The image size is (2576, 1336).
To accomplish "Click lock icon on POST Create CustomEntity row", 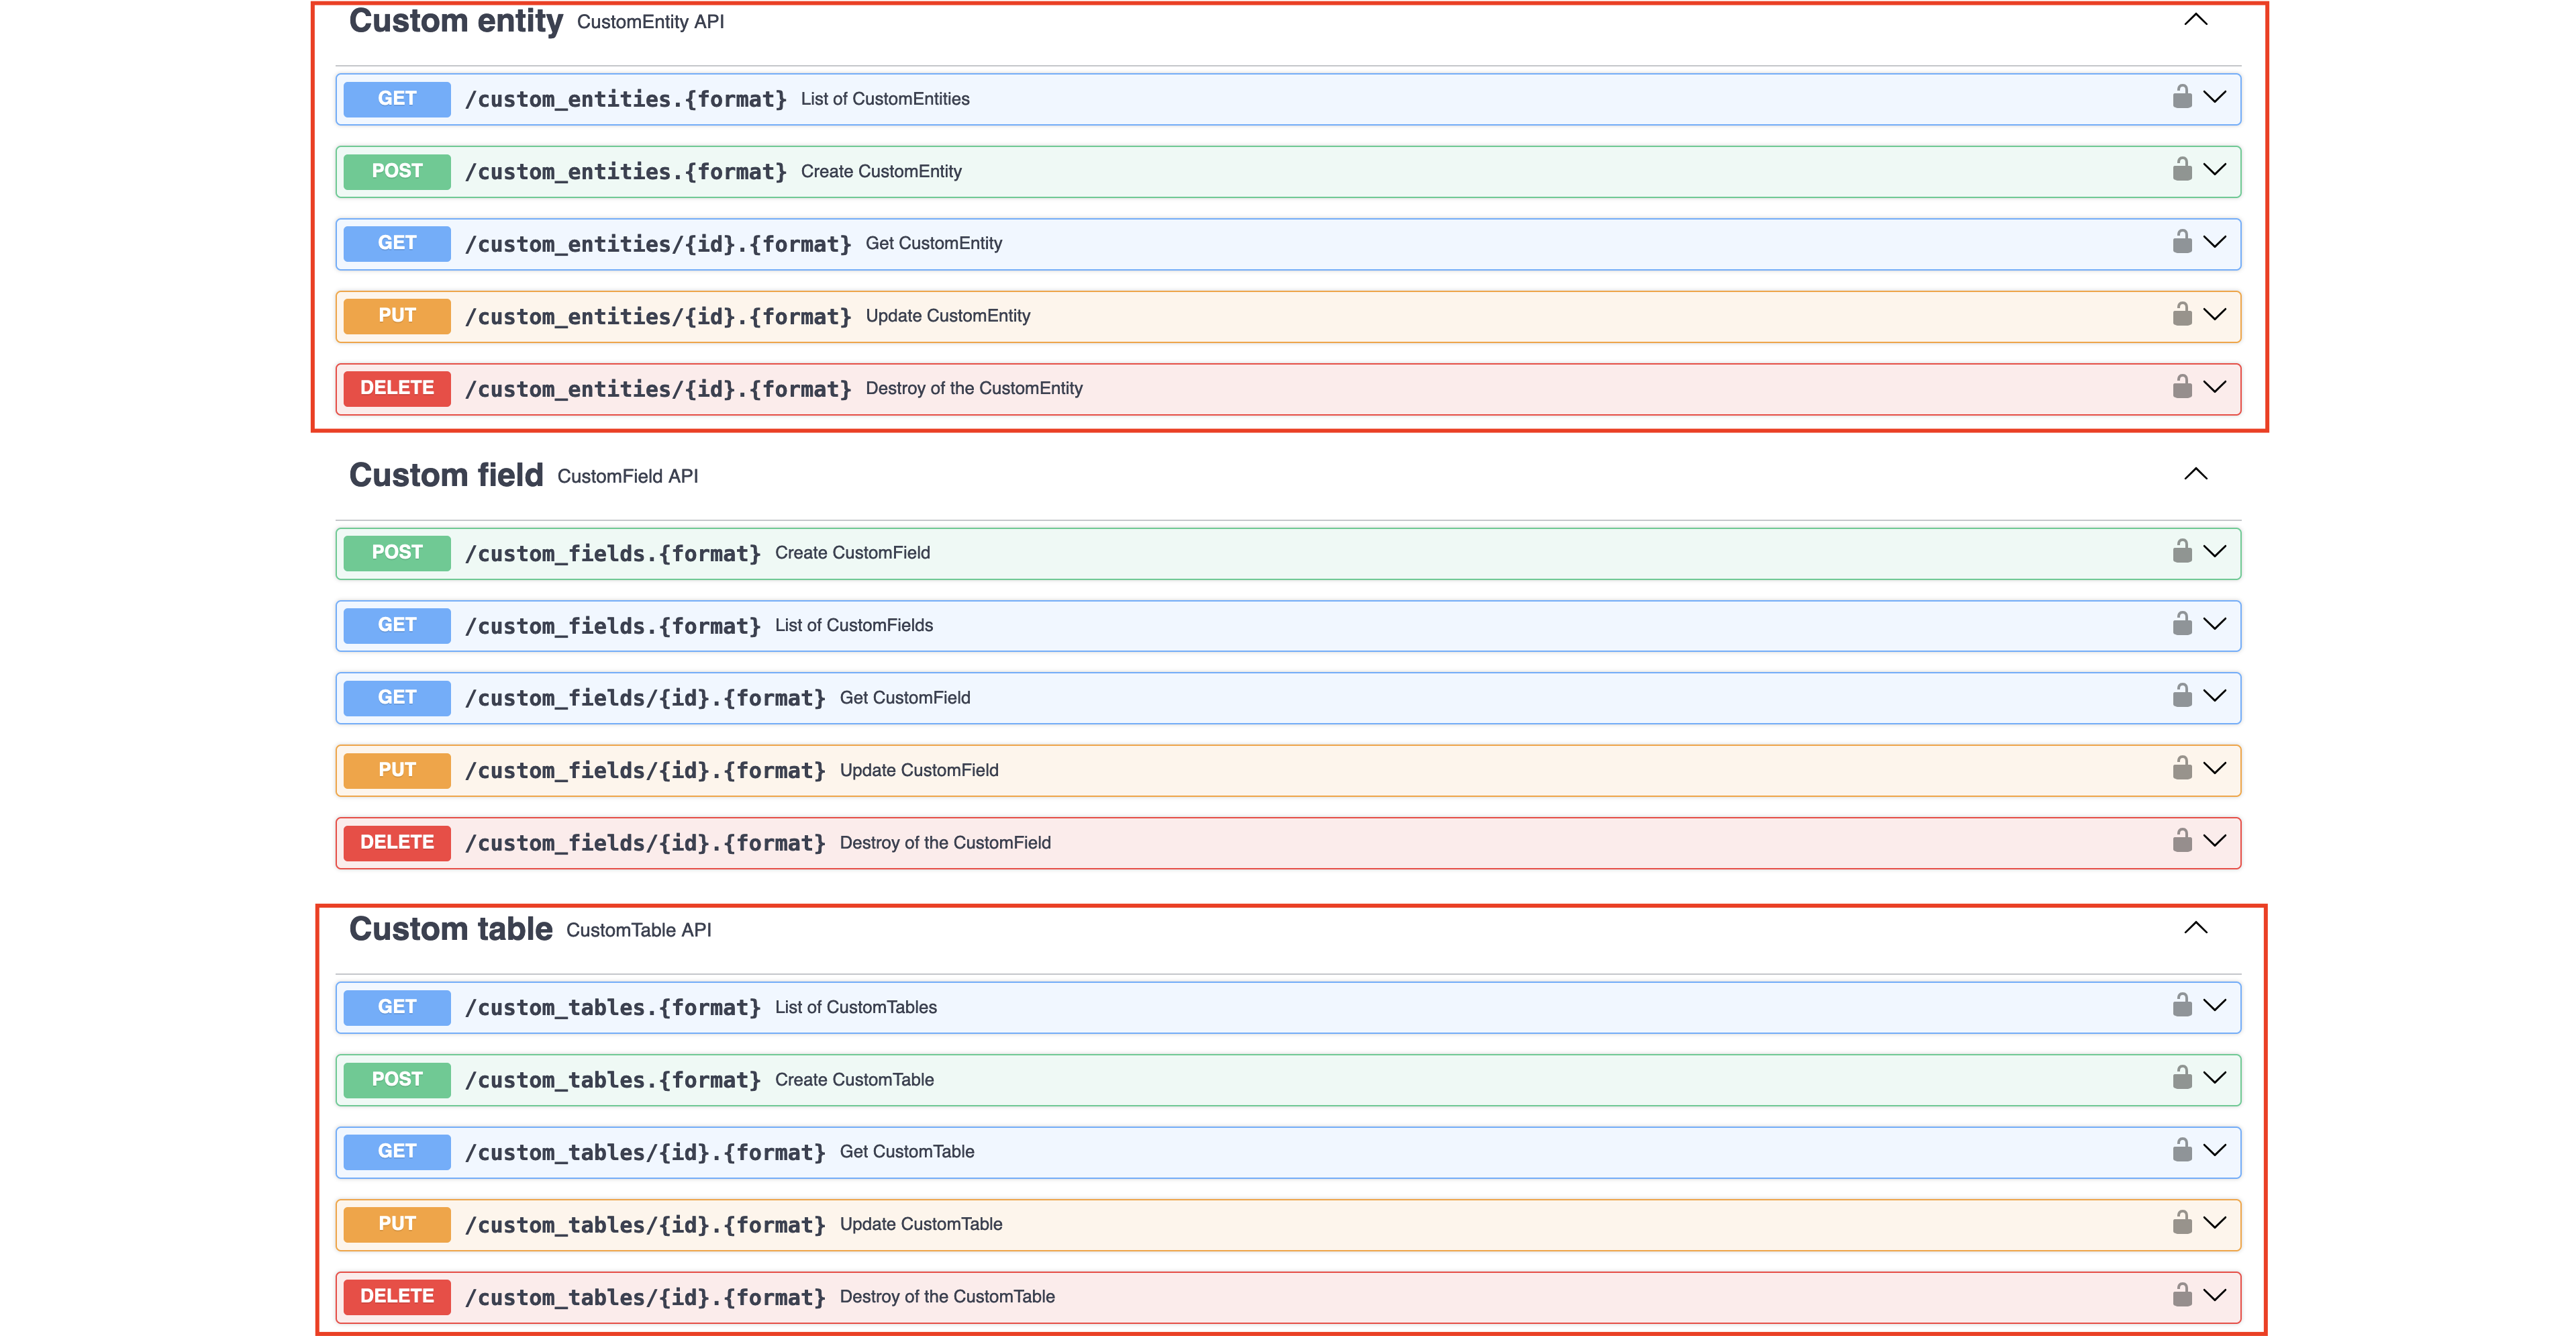I will pos(2182,170).
